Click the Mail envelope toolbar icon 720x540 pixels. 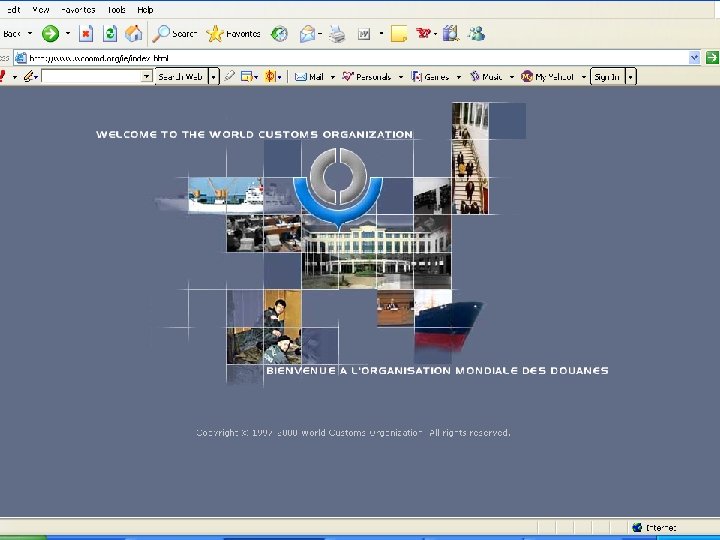pyautogui.click(x=307, y=34)
